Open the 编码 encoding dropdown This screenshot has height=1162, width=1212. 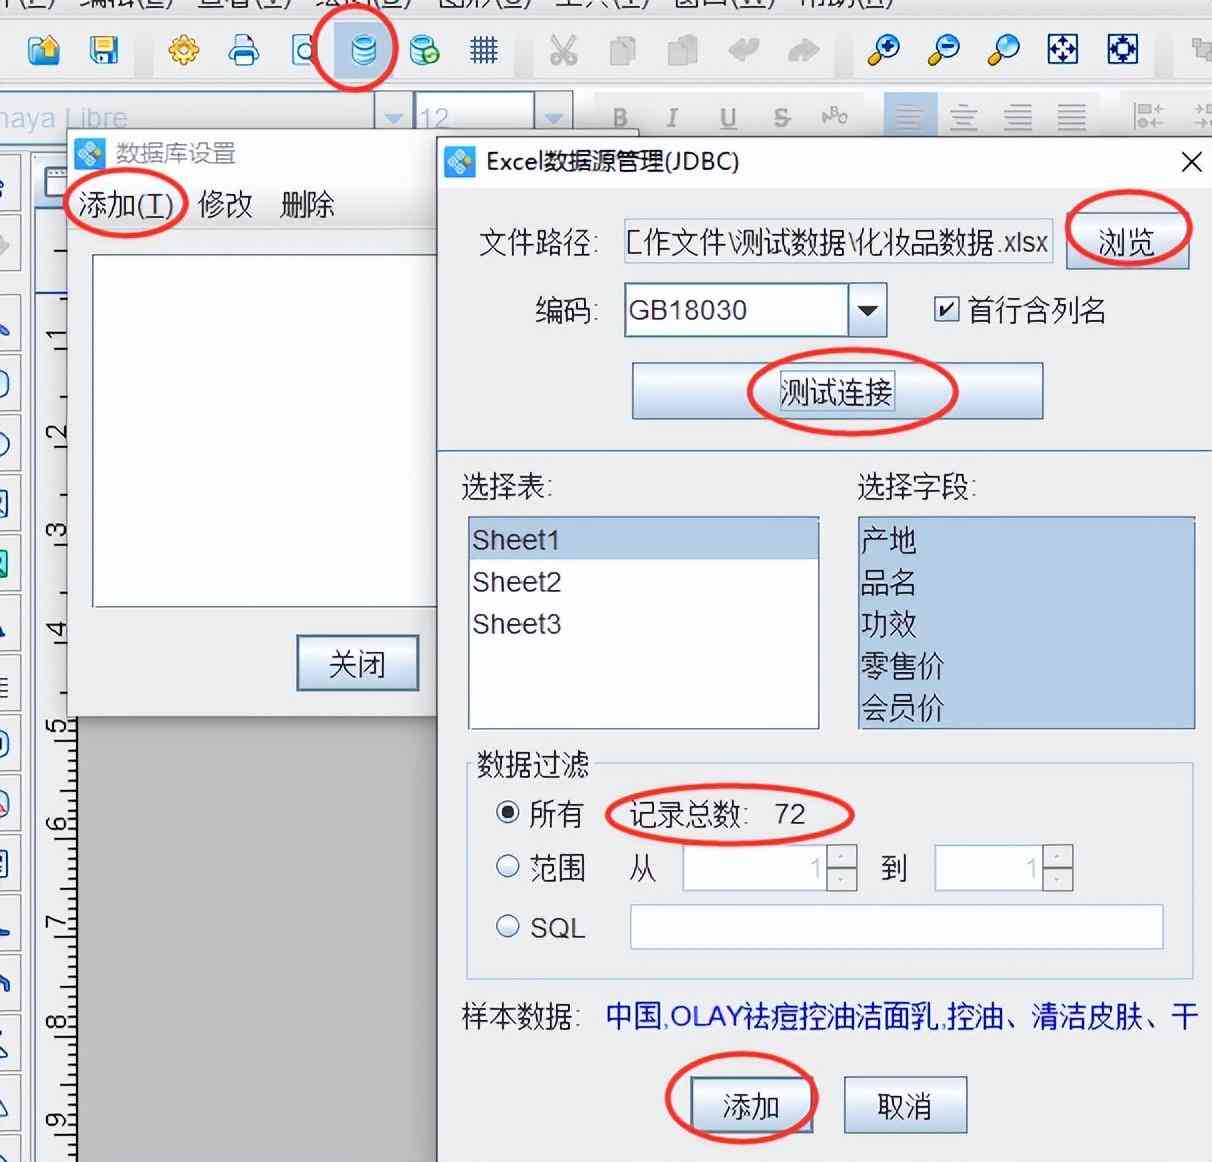pyautogui.click(x=869, y=310)
